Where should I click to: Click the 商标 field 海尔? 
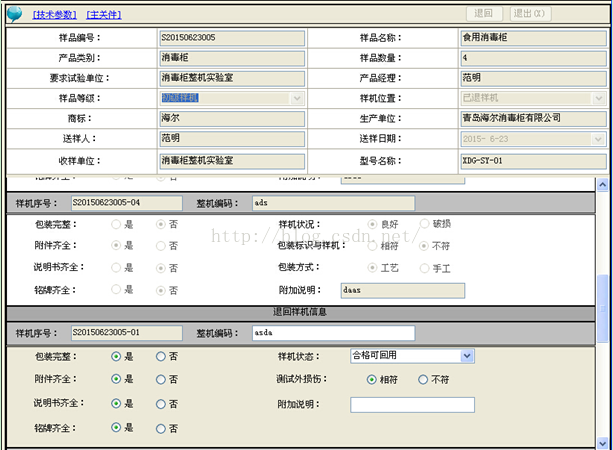232,118
